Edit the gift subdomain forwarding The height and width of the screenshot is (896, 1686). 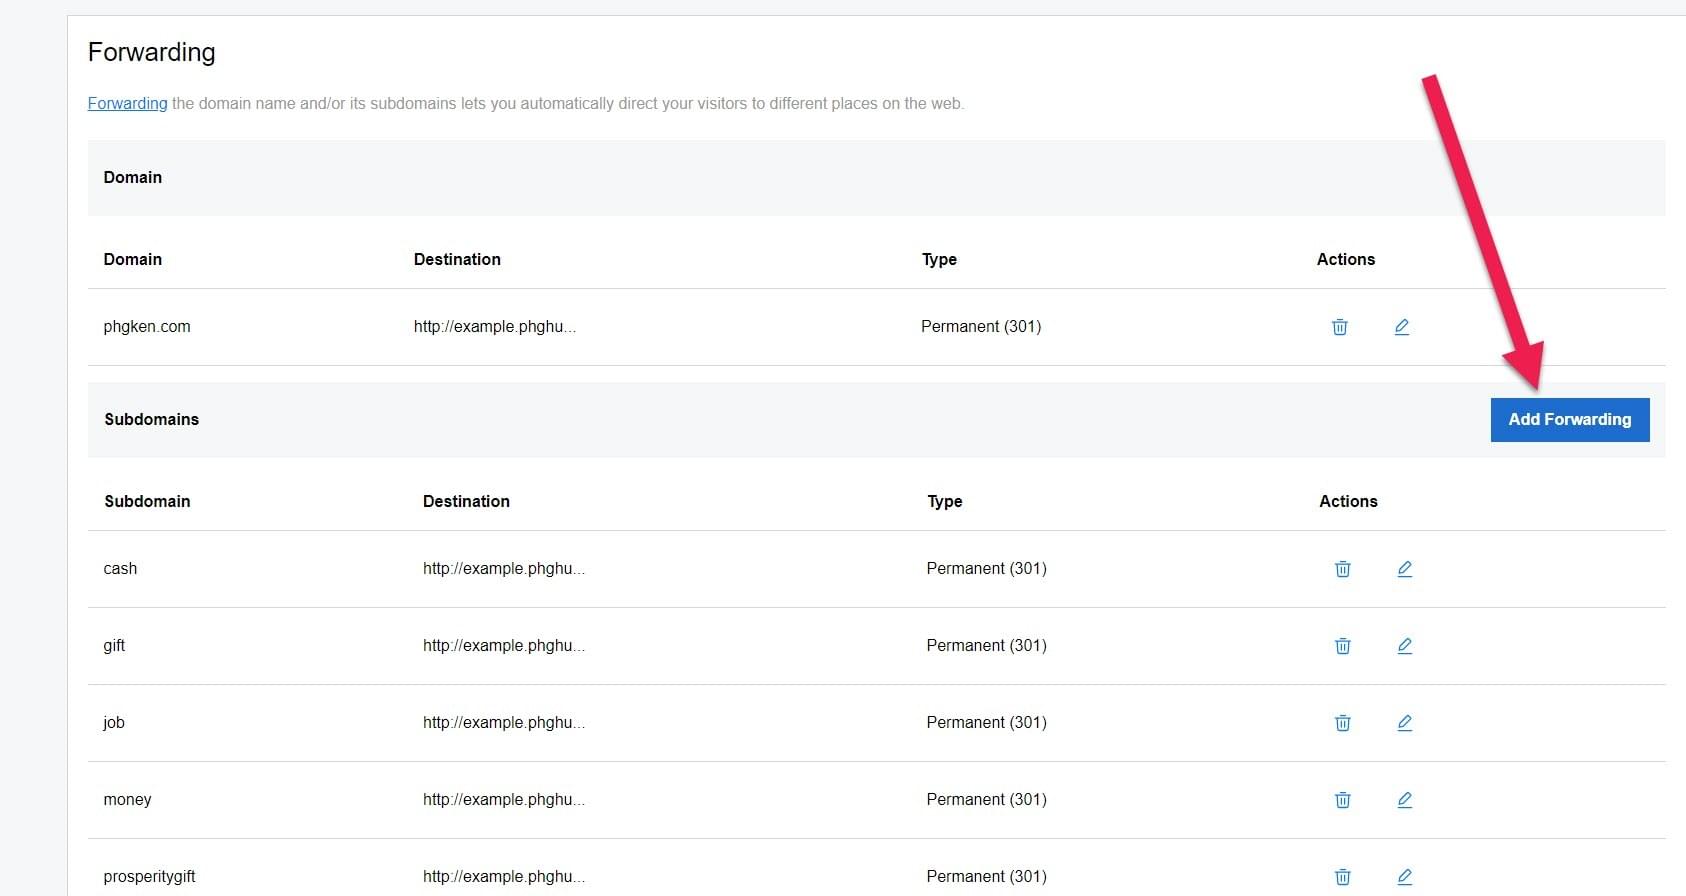click(1405, 646)
